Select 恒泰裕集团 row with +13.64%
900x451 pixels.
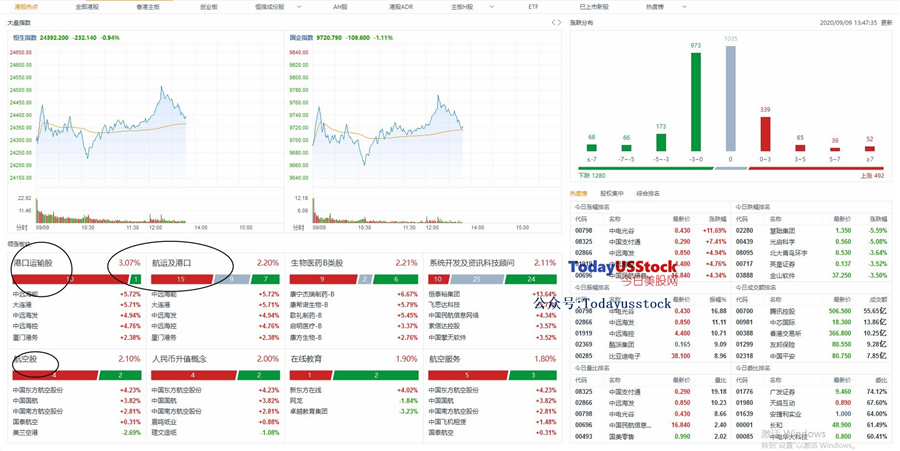coord(492,294)
